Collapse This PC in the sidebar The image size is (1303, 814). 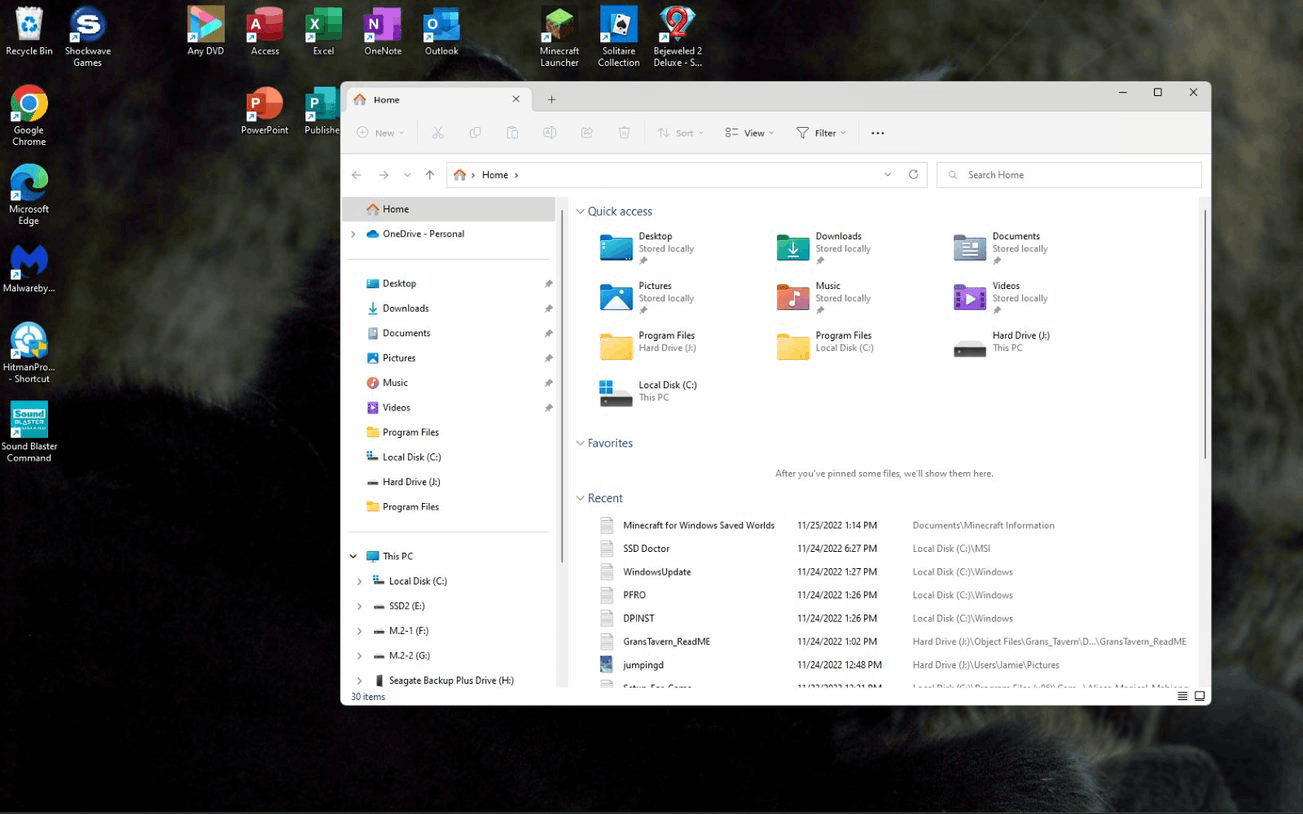(x=352, y=555)
